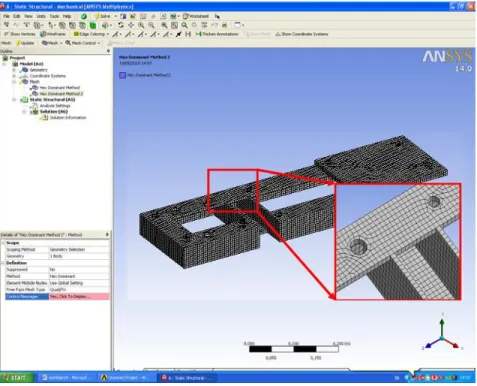Open the Solve dropdown arrow
477x386 pixels.
[116, 16]
